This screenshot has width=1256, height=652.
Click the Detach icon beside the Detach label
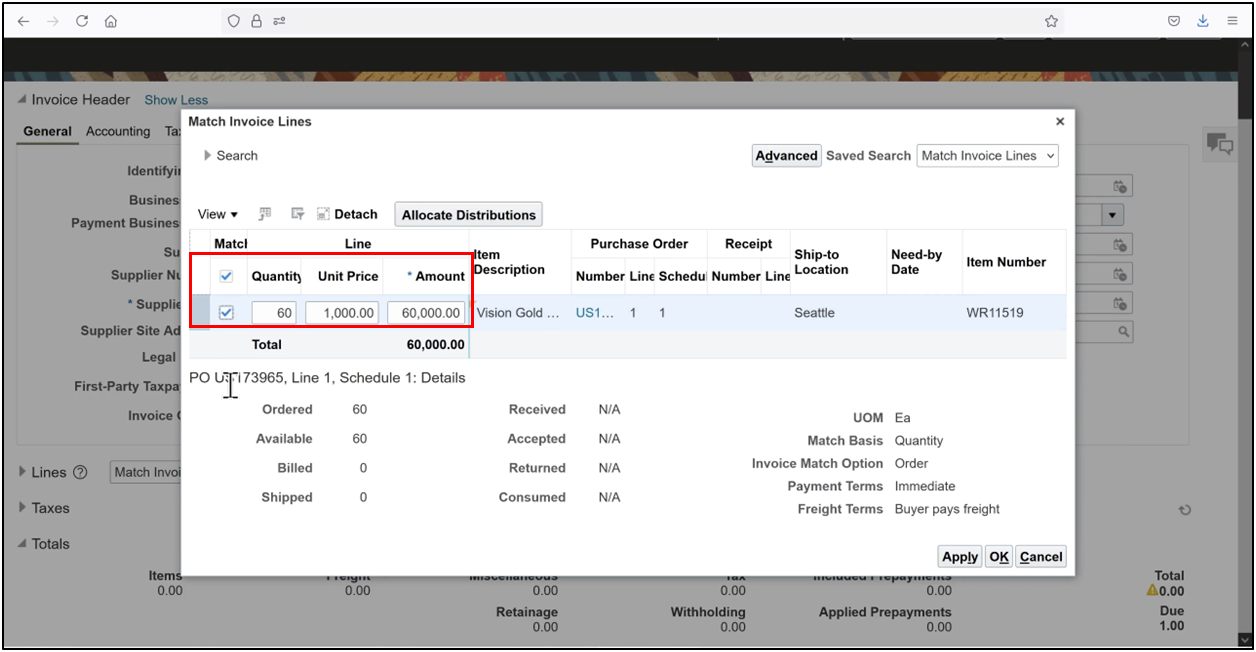pos(322,213)
